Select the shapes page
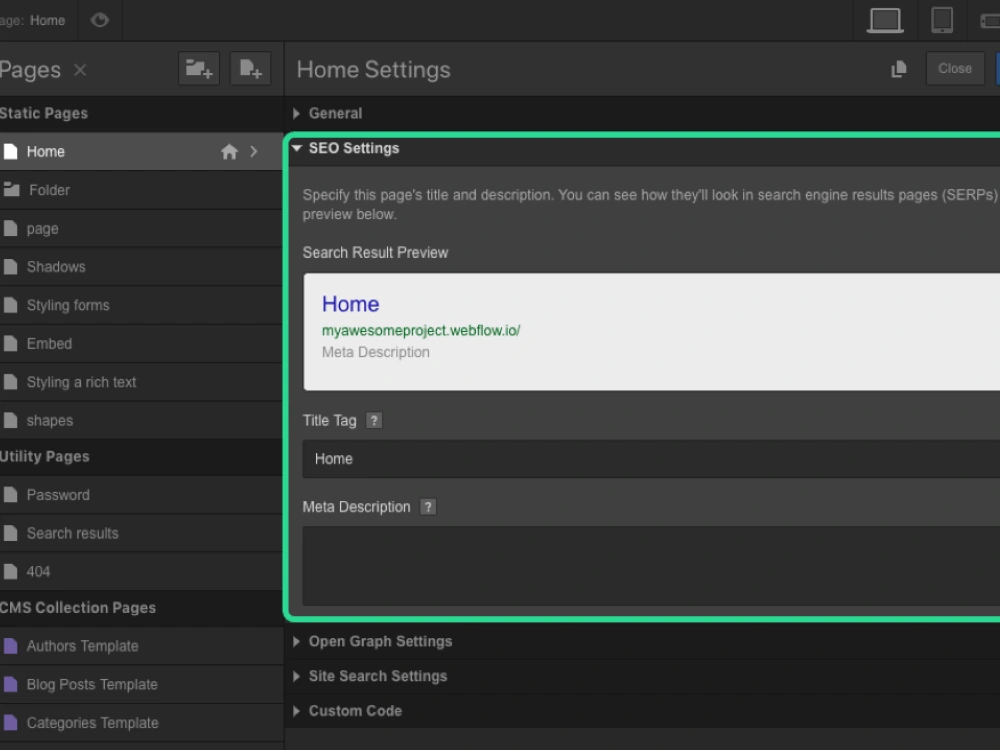1000x750 pixels. (x=141, y=420)
